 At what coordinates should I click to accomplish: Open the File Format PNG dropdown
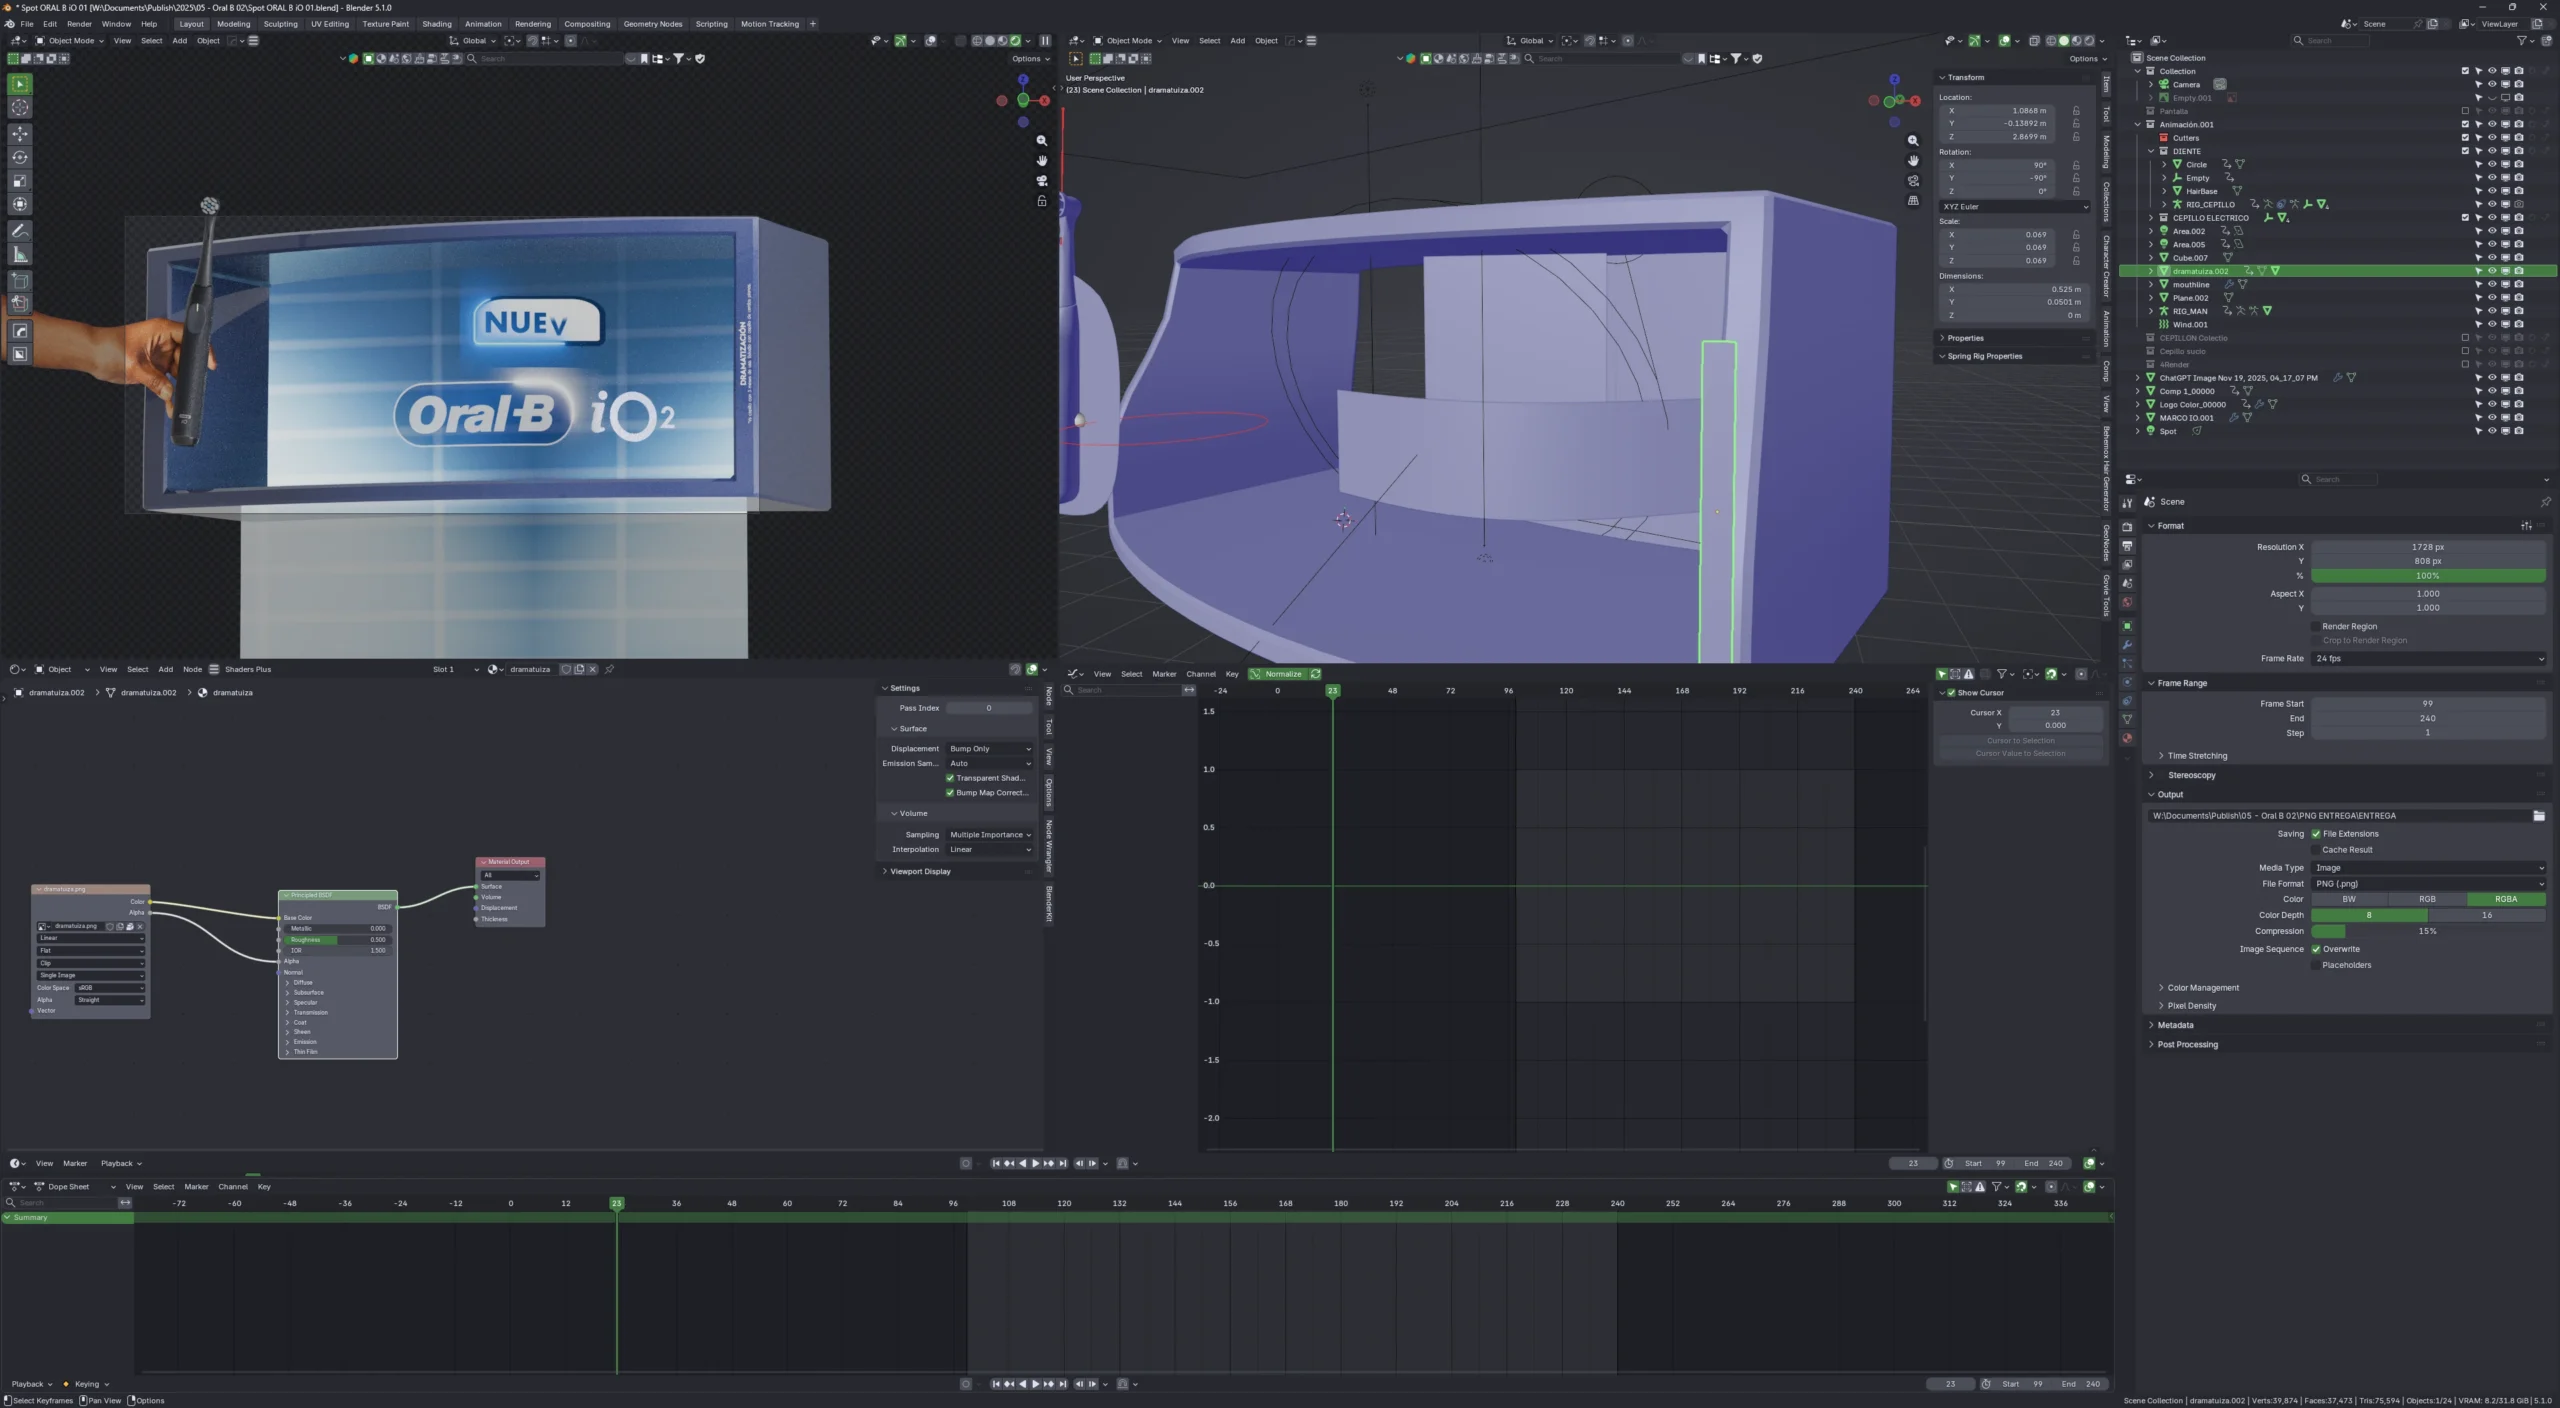pos(2428,884)
